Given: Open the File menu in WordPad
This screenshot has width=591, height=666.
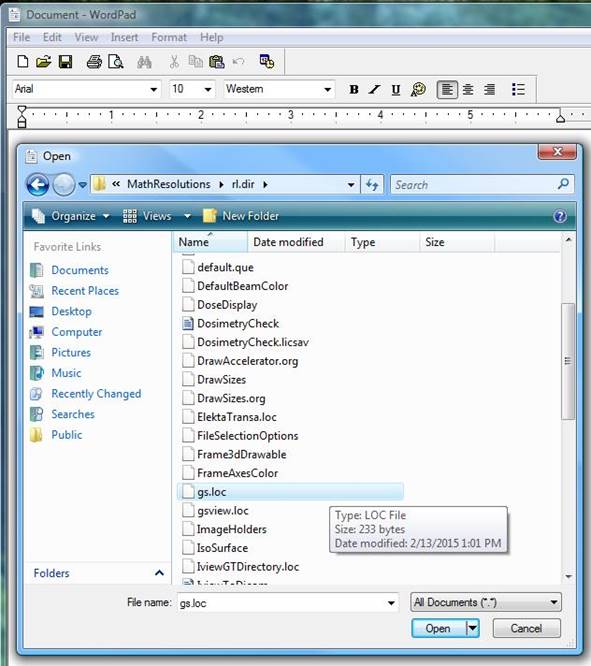Looking at the screenshot, I should (x=21, y=37).
